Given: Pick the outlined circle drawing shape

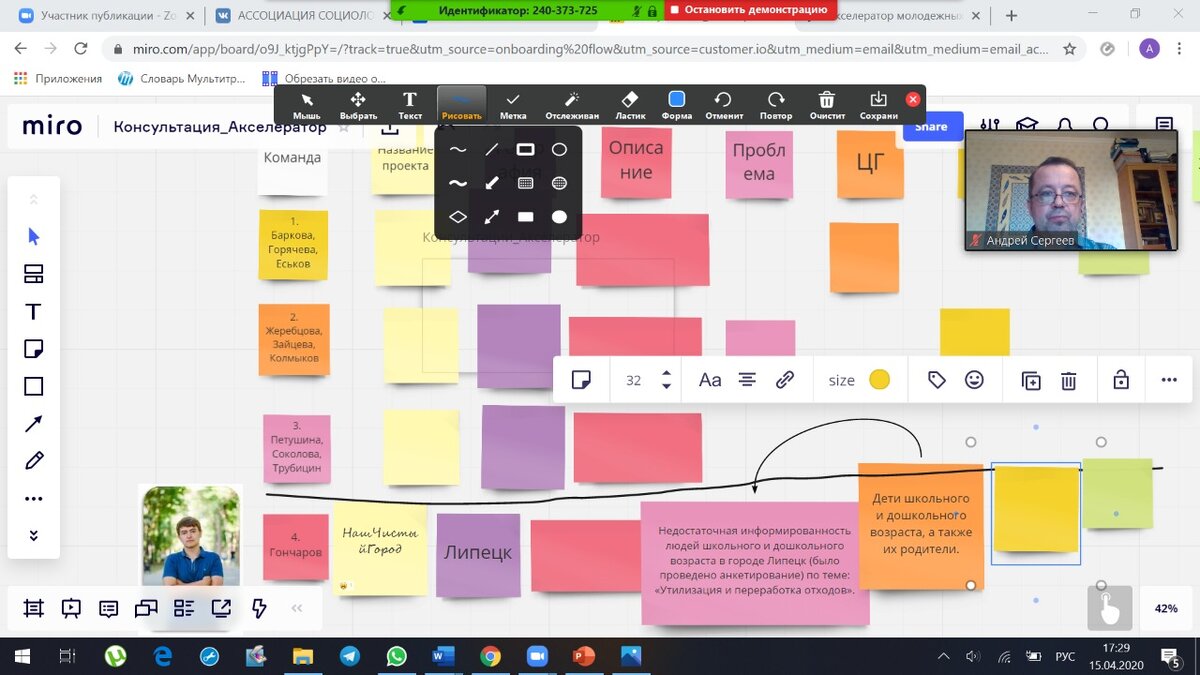Looking at the screenshot, I should (x=559, y=150).
